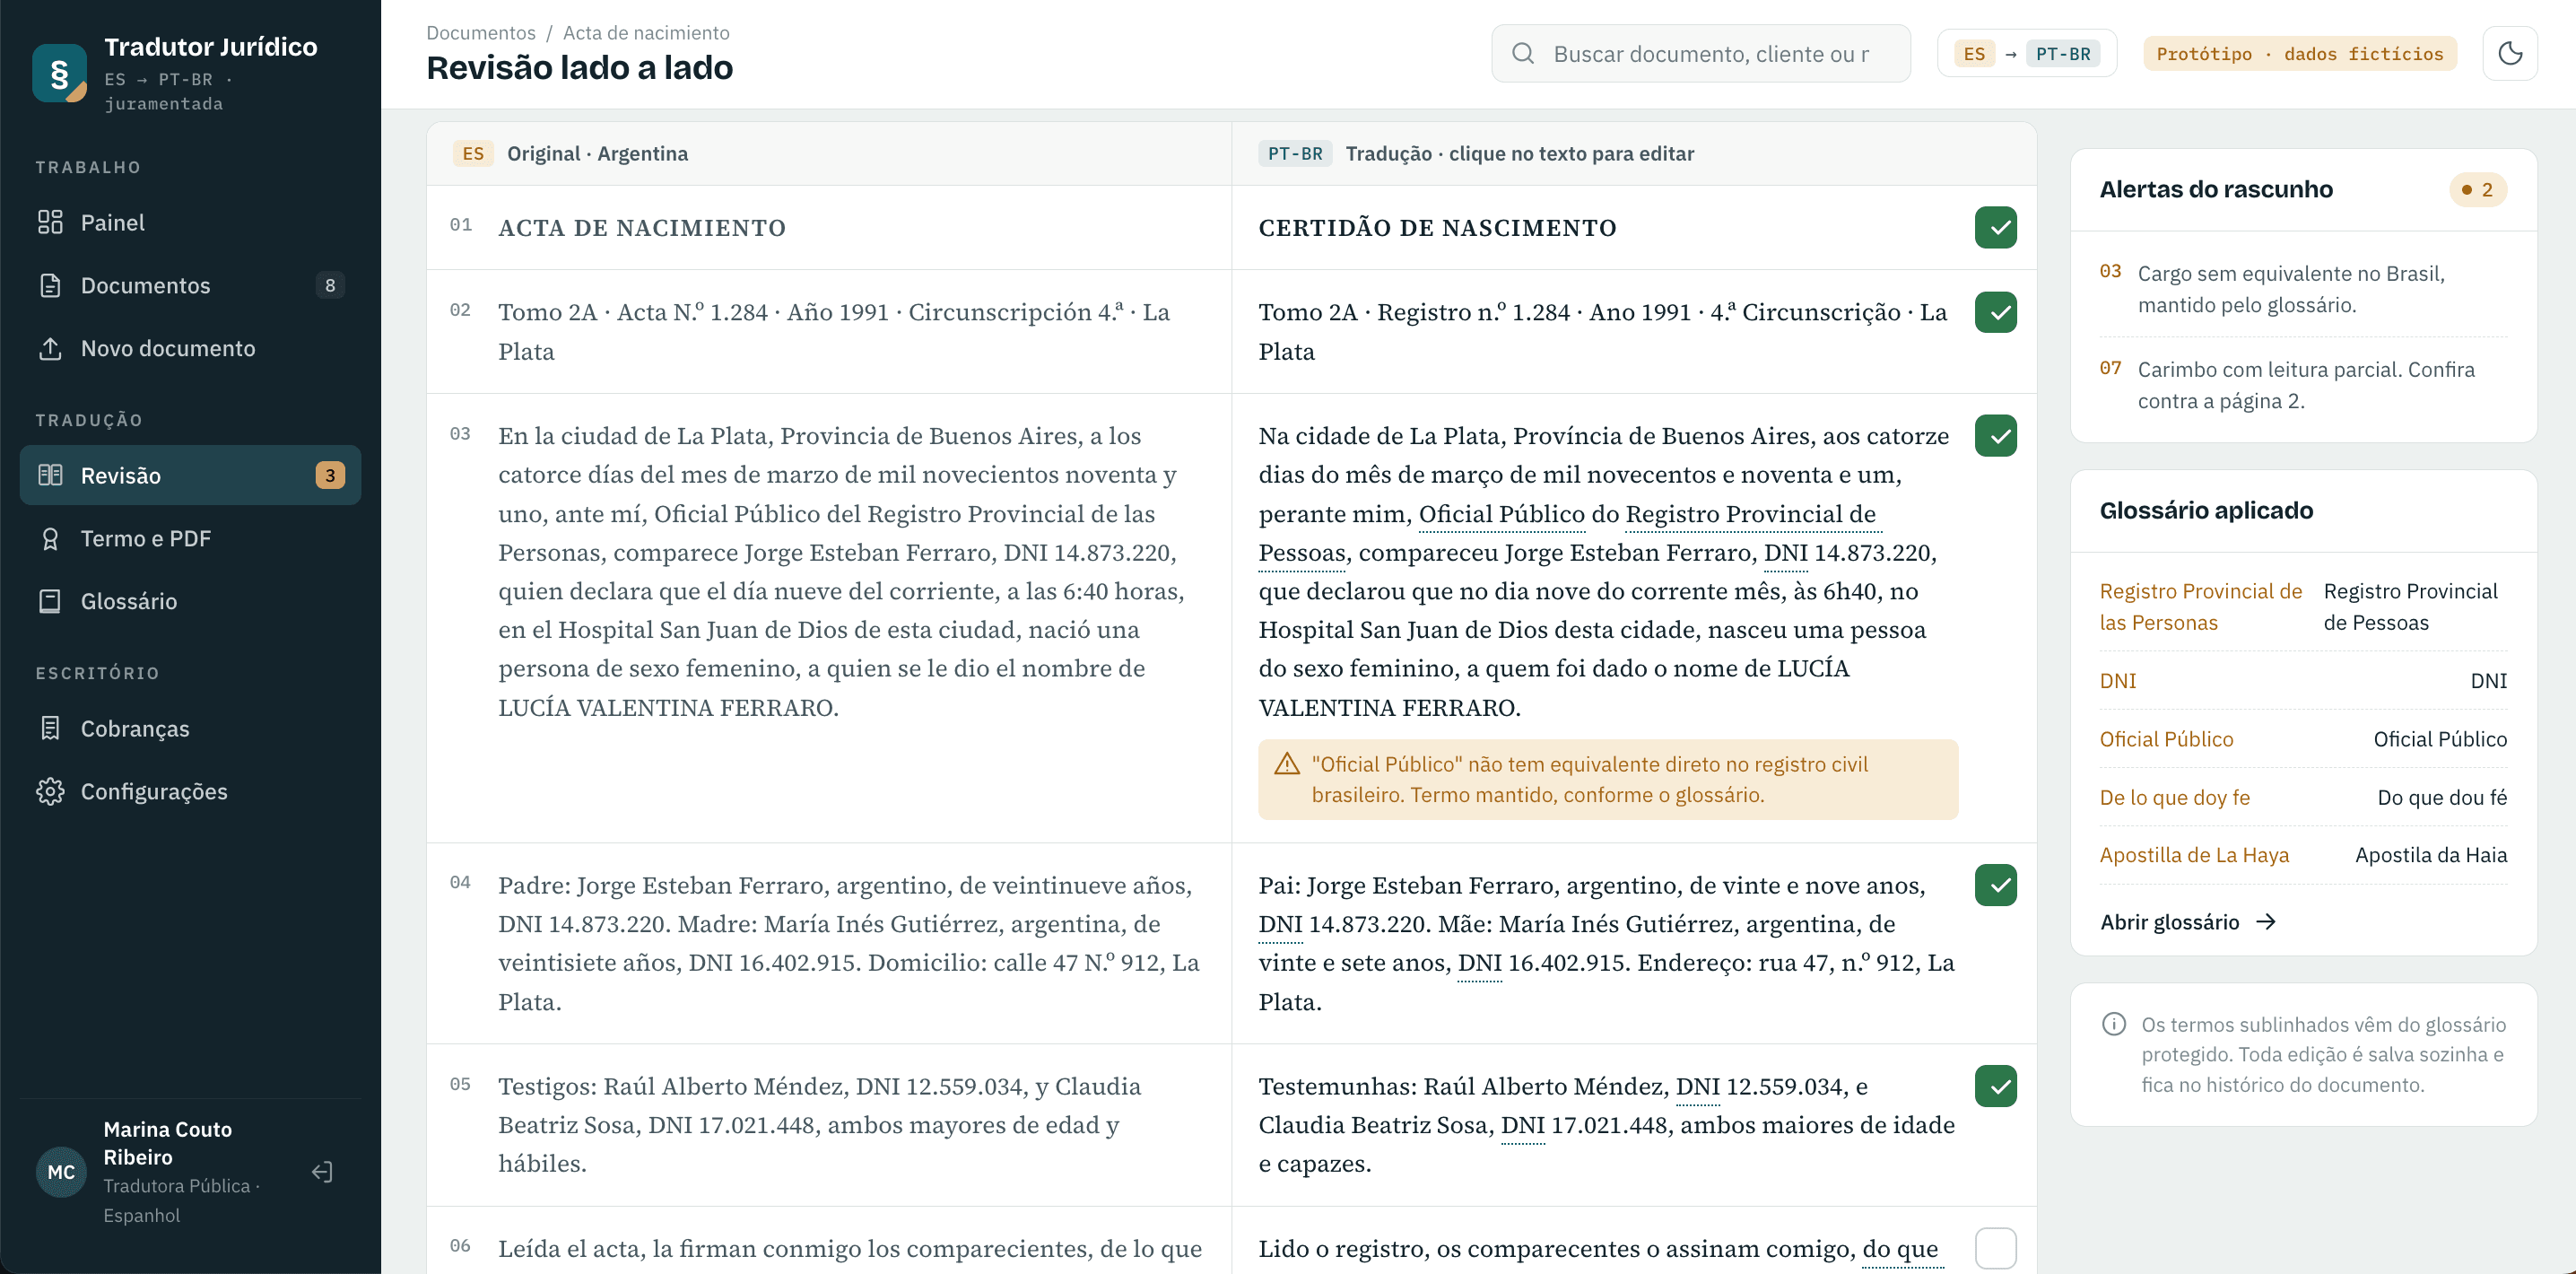2576x1274 pixels.
Task: Focus the Buscar documento search field
Action: pyautogui.click(x=1700, y=53)
